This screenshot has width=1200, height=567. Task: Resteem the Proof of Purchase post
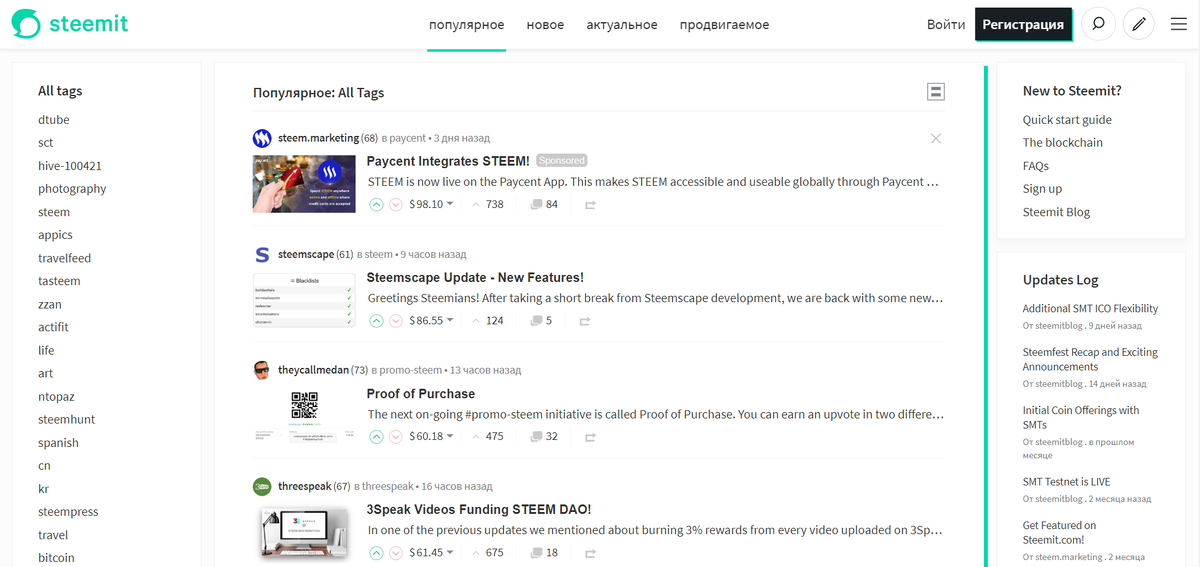coord(589,438)
